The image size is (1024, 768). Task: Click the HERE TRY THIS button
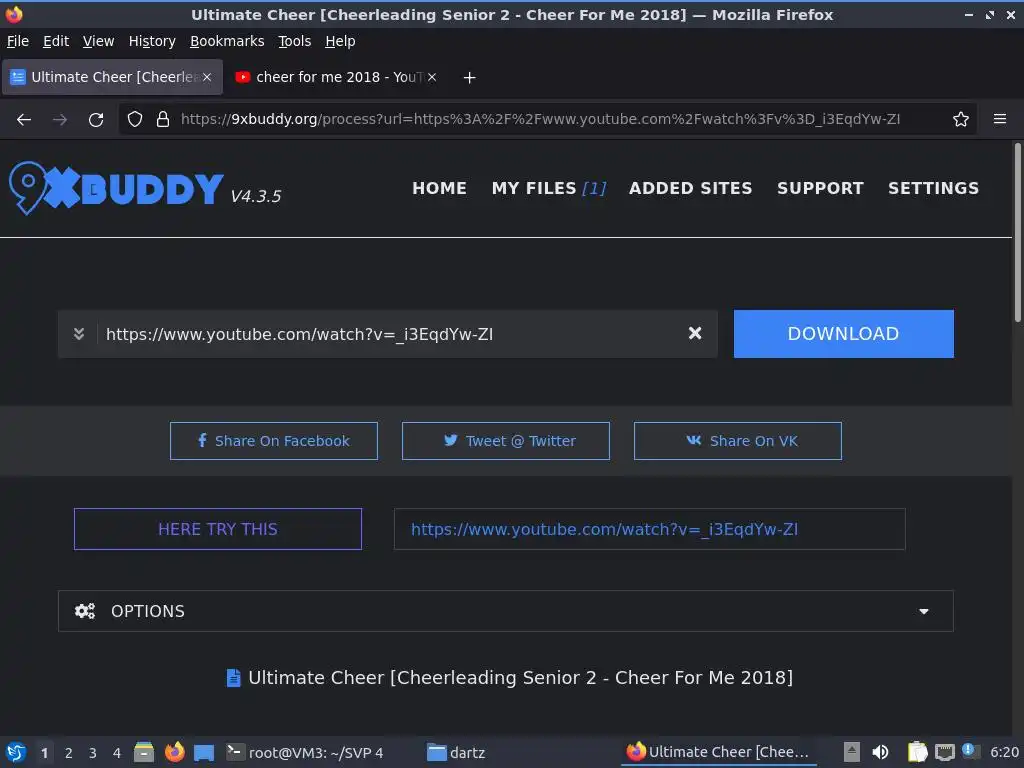[217, 529]
